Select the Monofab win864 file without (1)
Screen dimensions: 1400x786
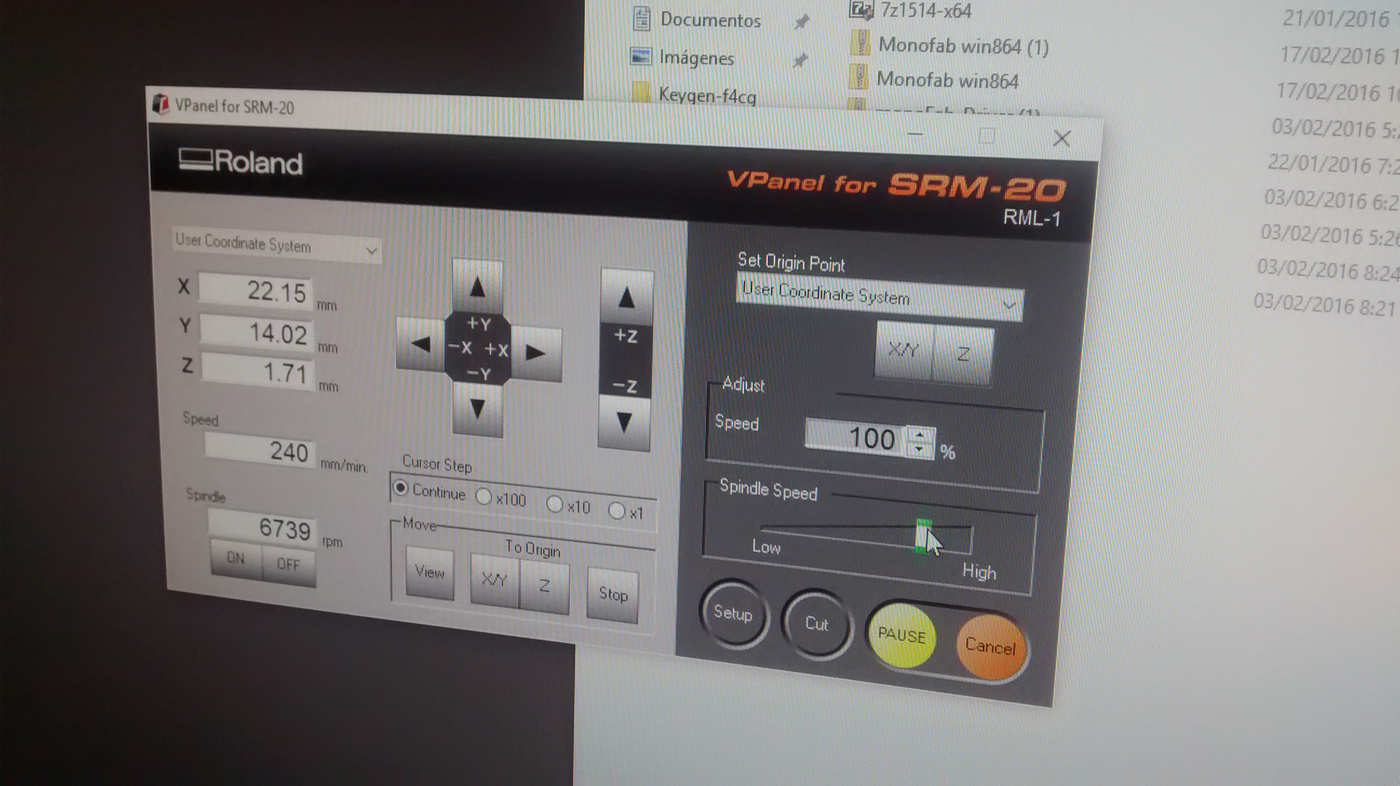(948, 79)
